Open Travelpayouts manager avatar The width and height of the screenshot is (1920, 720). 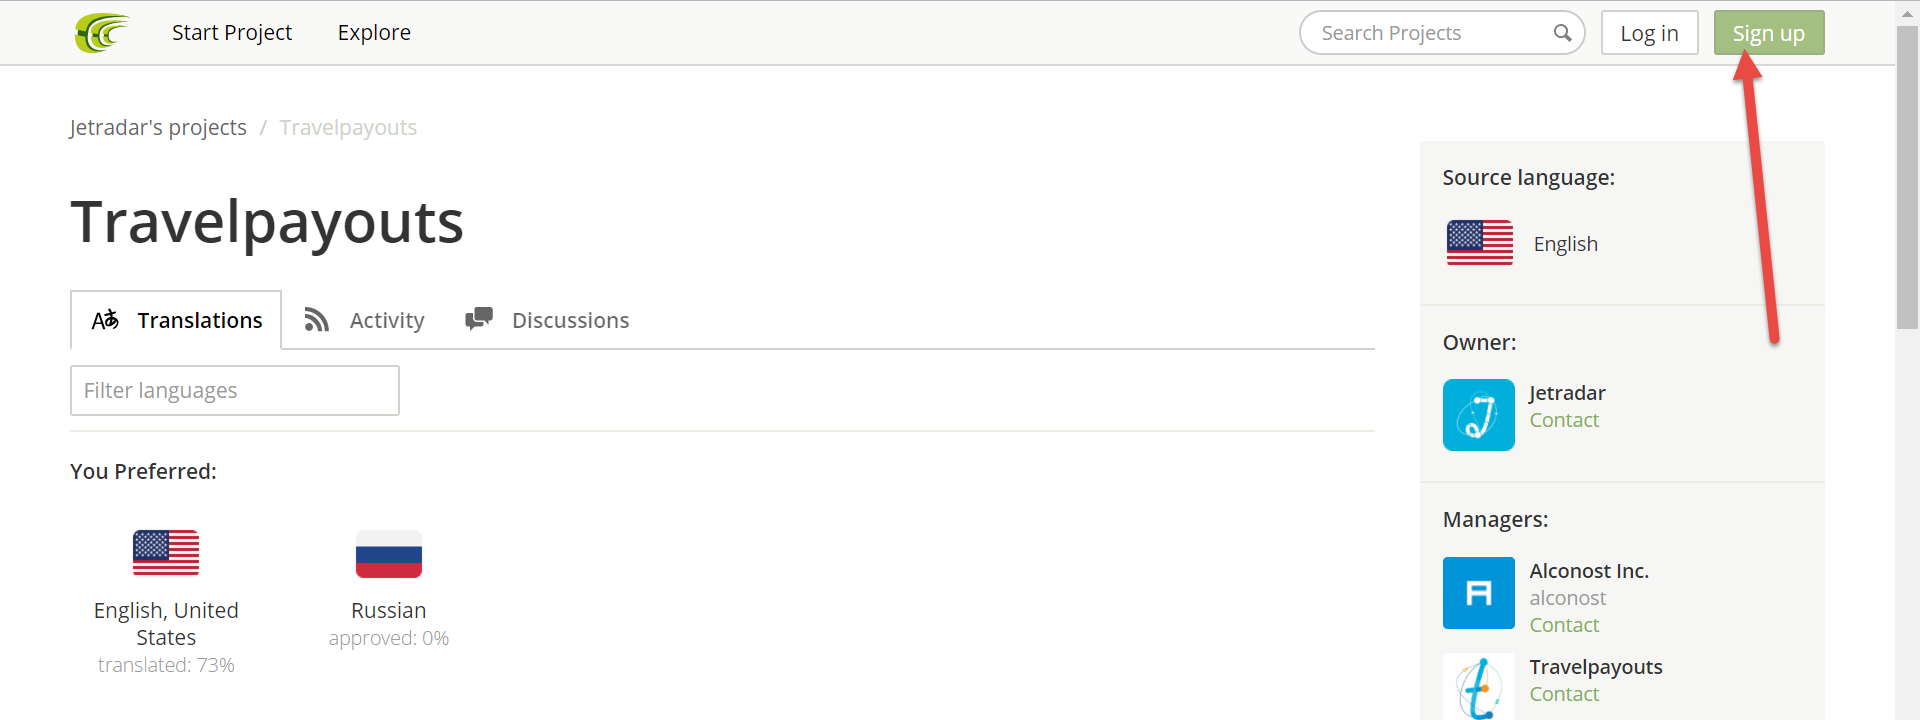1479,687
